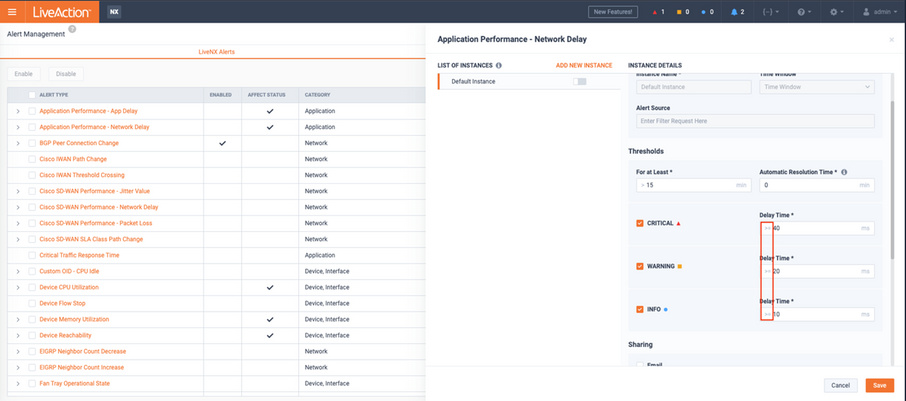Click the For at Least minutes field
Viewport: 906px width, 401px height.
tap(693, 185)
